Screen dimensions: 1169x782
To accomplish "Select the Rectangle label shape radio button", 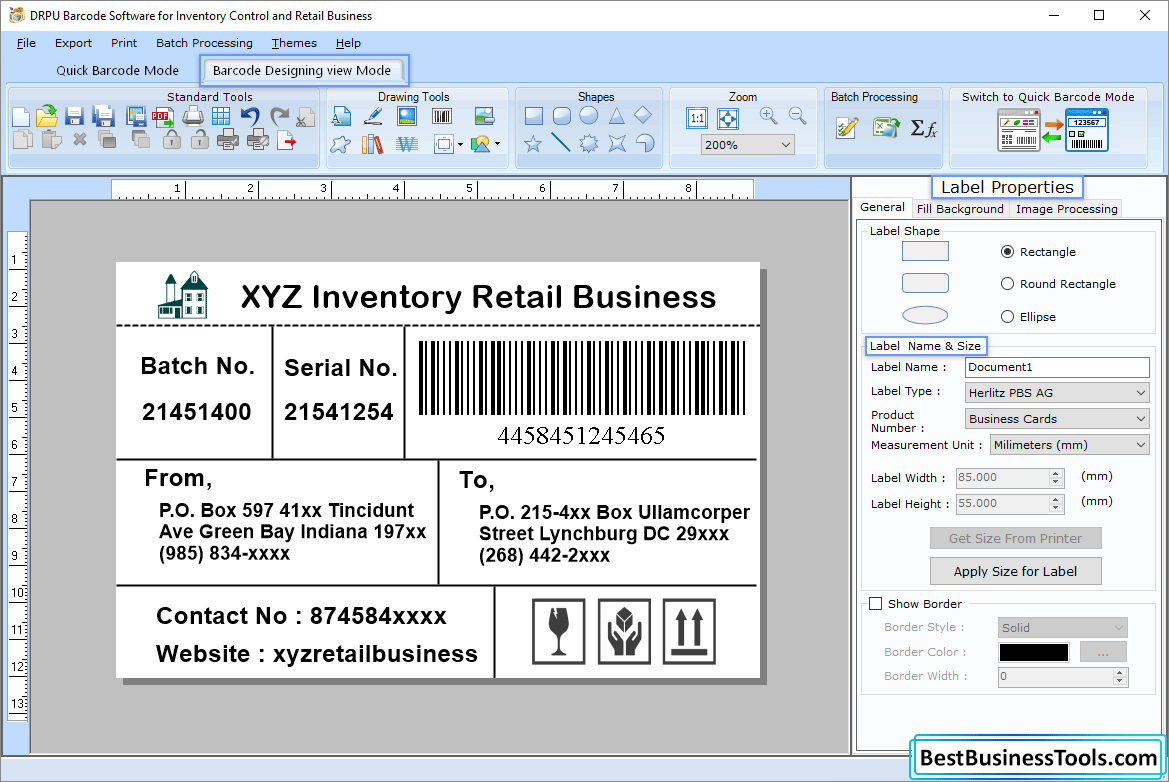I will (x=1007, y=252).
